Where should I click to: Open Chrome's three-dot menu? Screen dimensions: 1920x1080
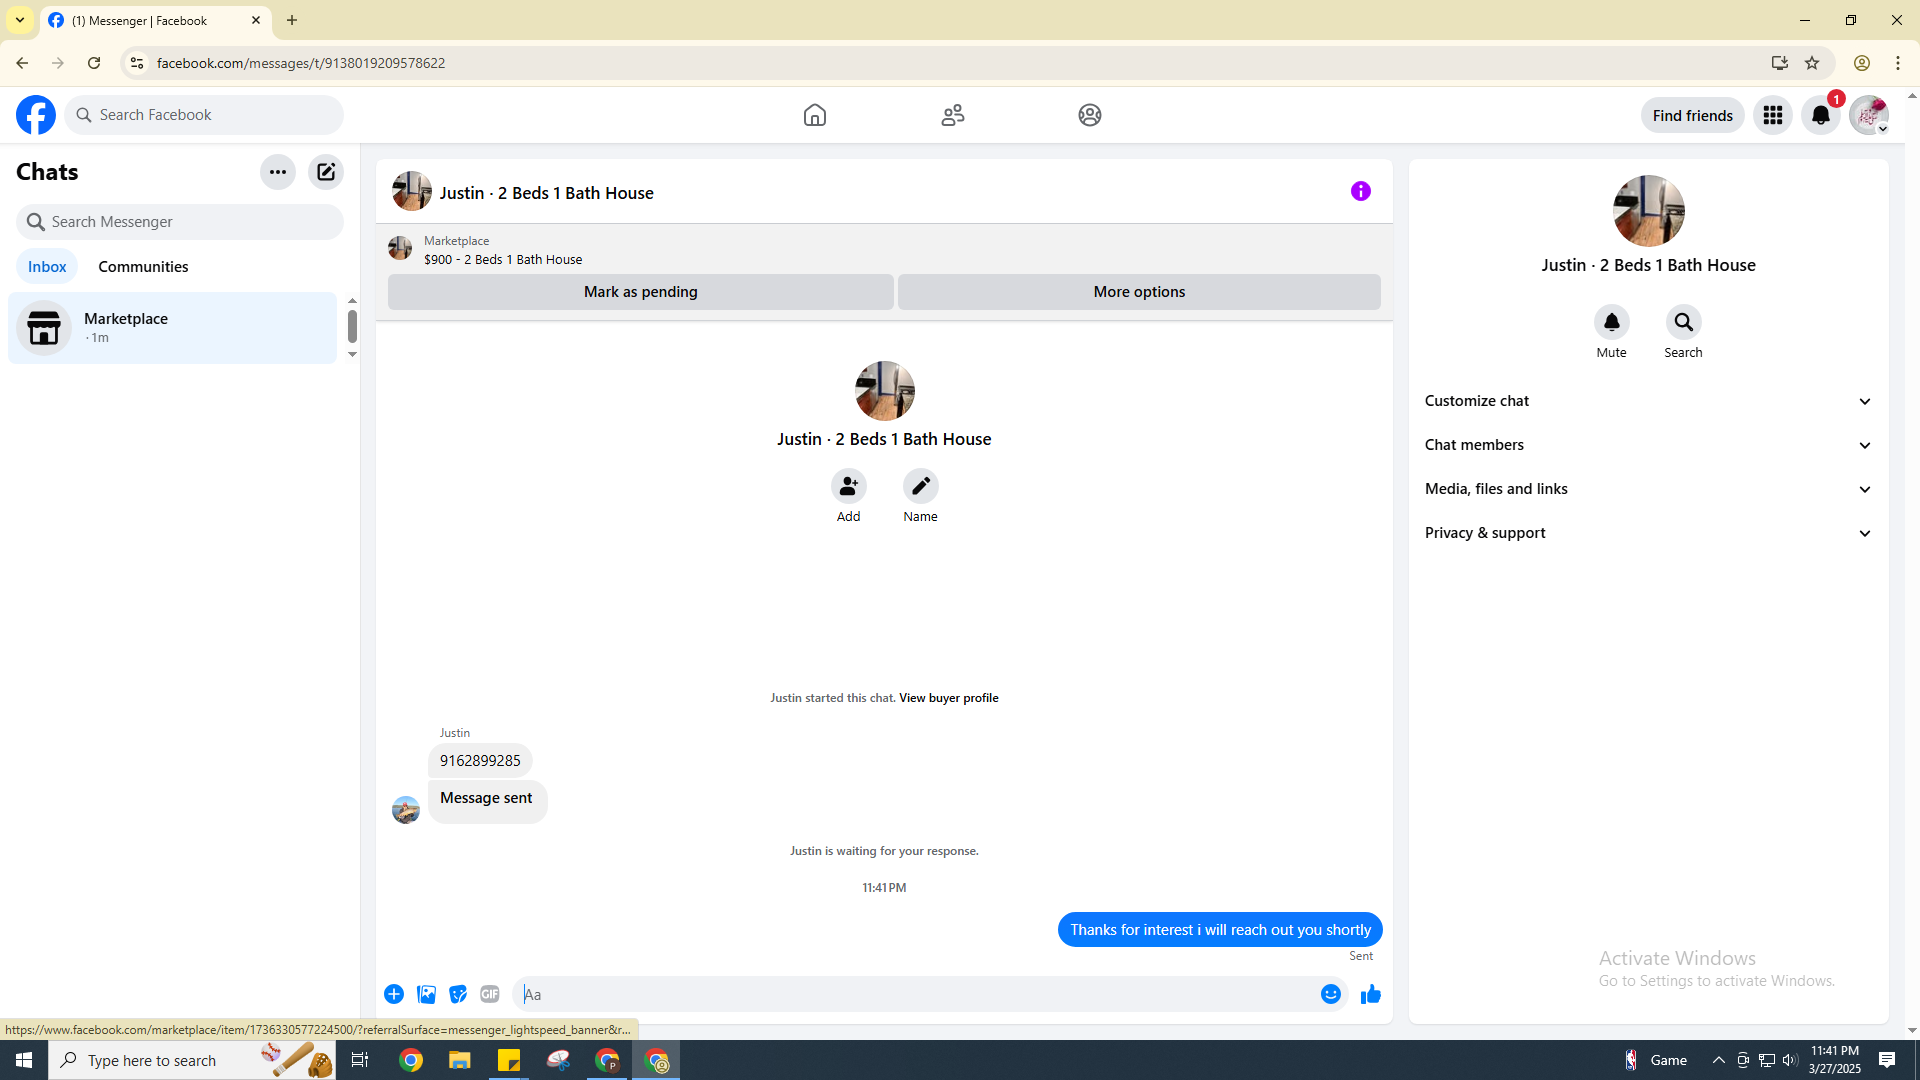1898,63
